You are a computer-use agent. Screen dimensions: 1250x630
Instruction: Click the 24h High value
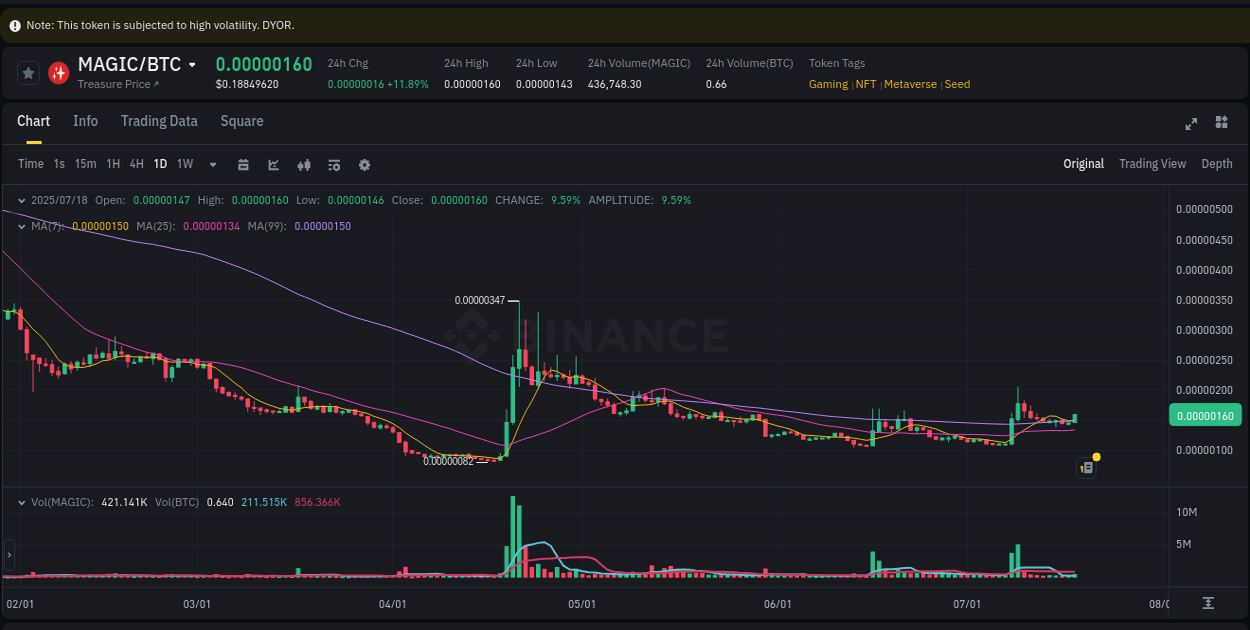[x=472, y=84]
